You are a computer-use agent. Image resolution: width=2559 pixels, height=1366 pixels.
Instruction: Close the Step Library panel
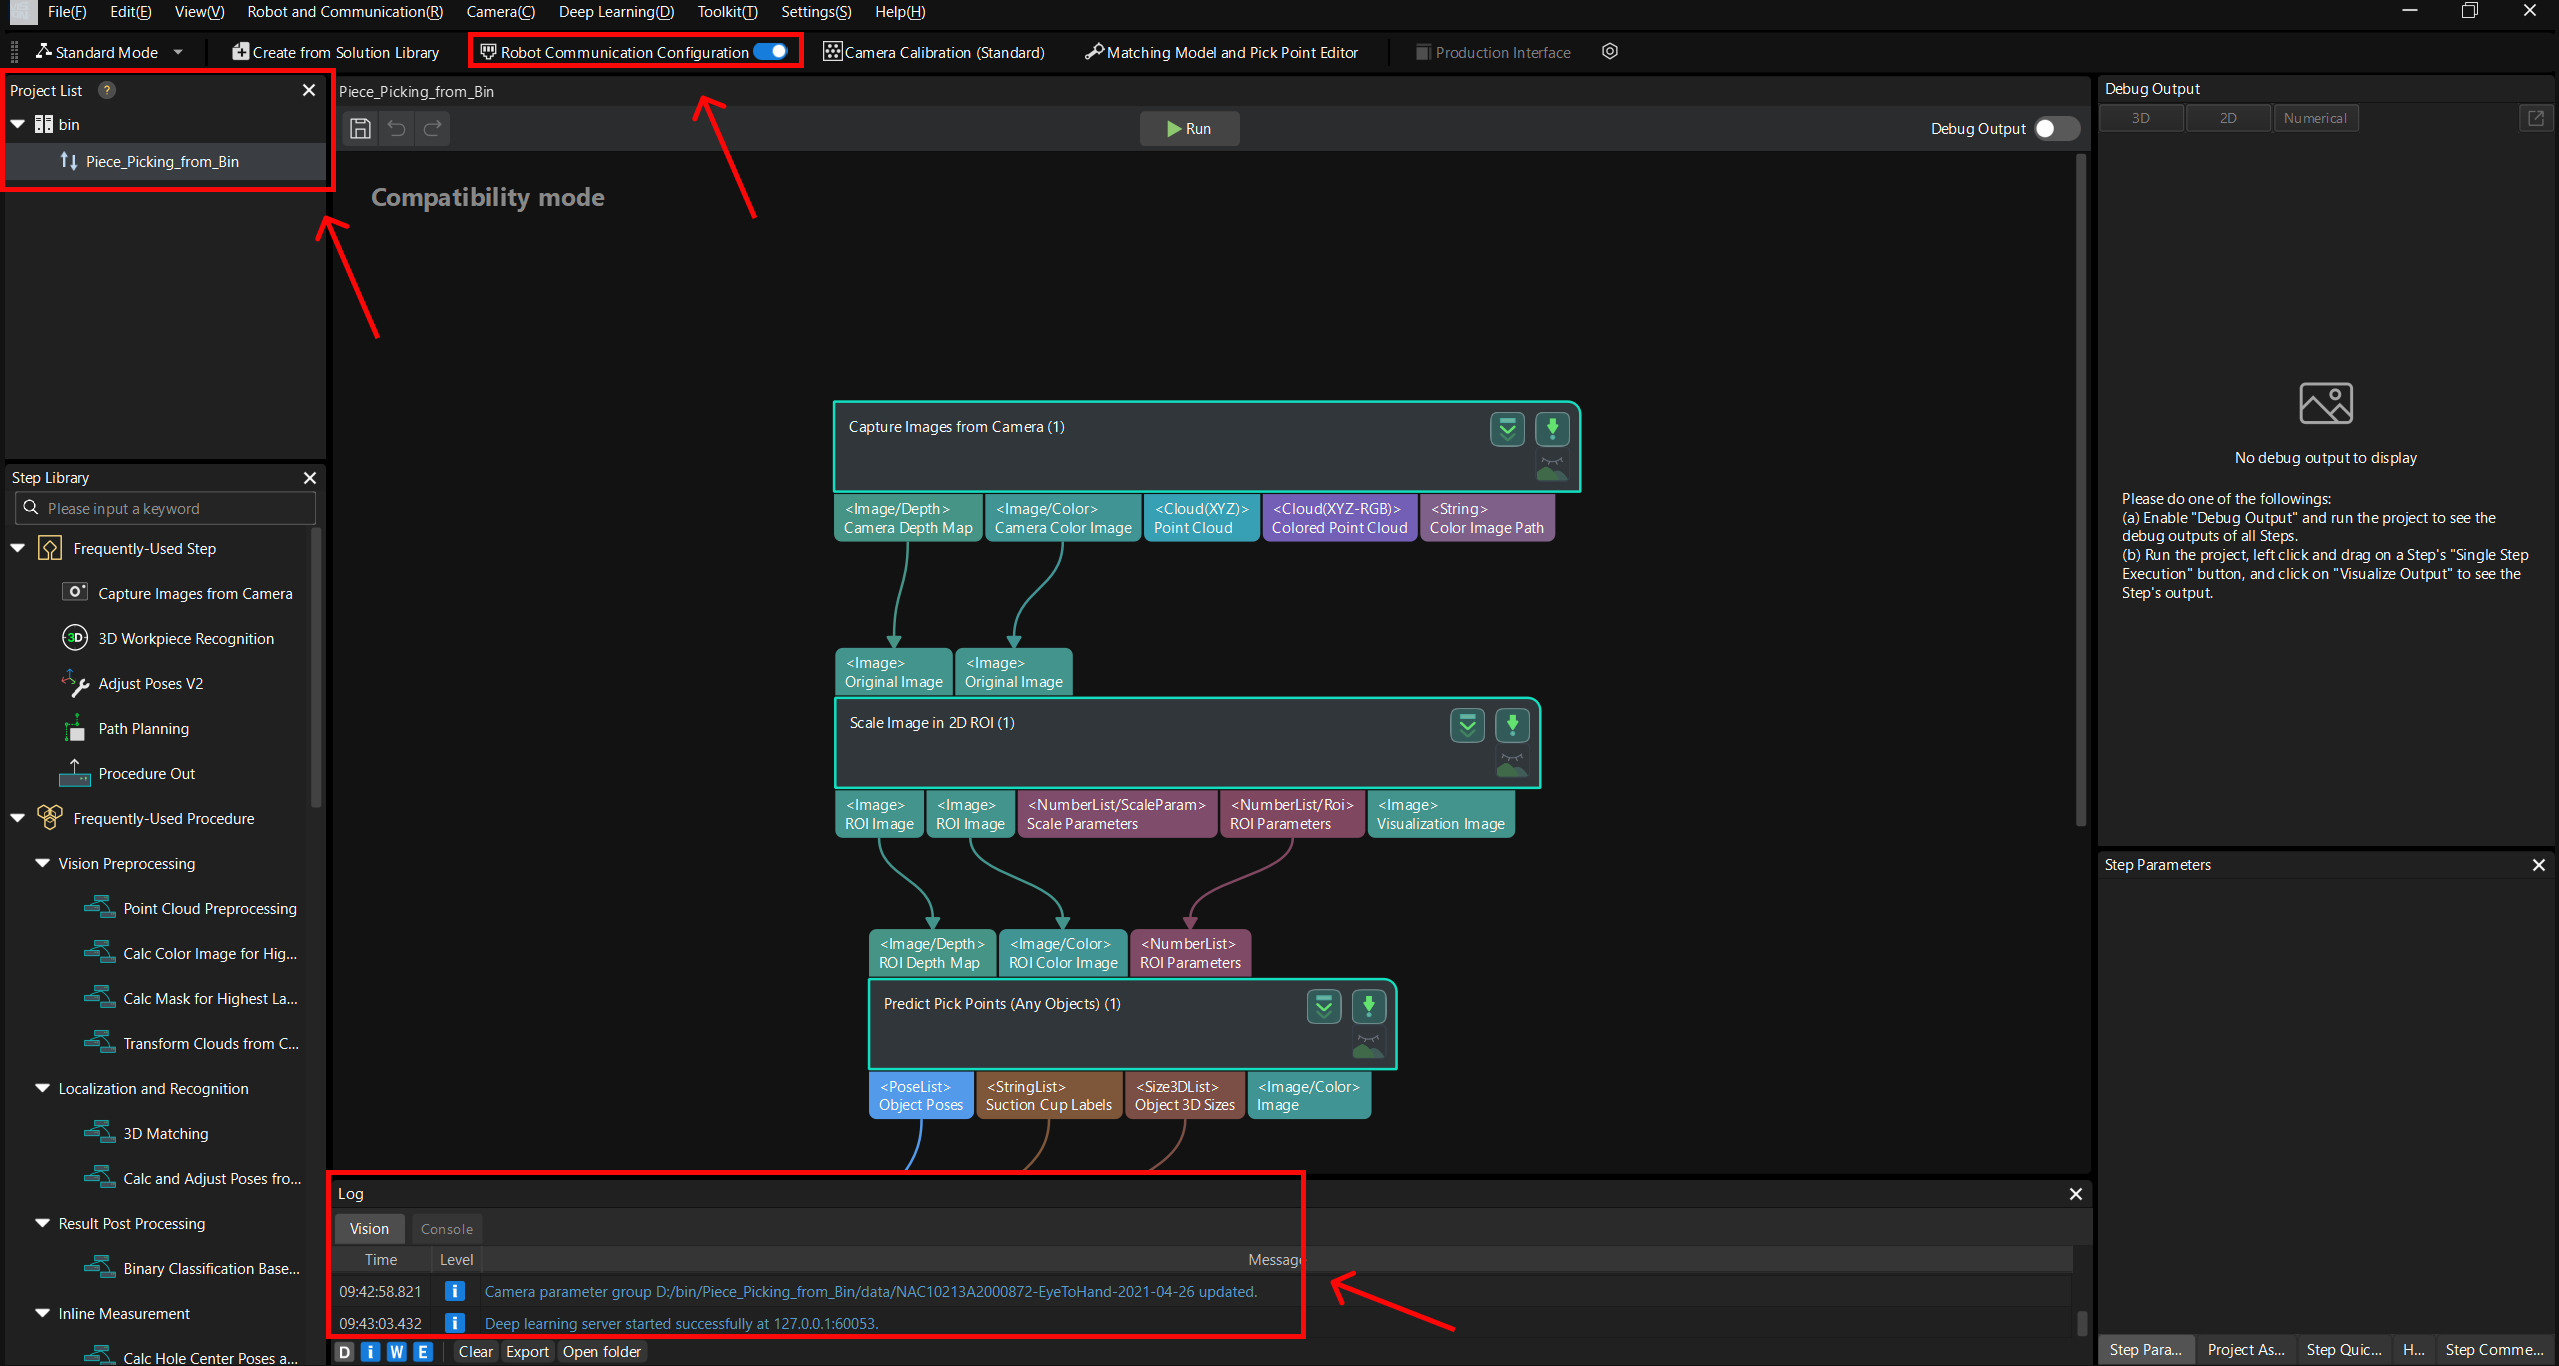pyautogui.click(x=310, y=478)
